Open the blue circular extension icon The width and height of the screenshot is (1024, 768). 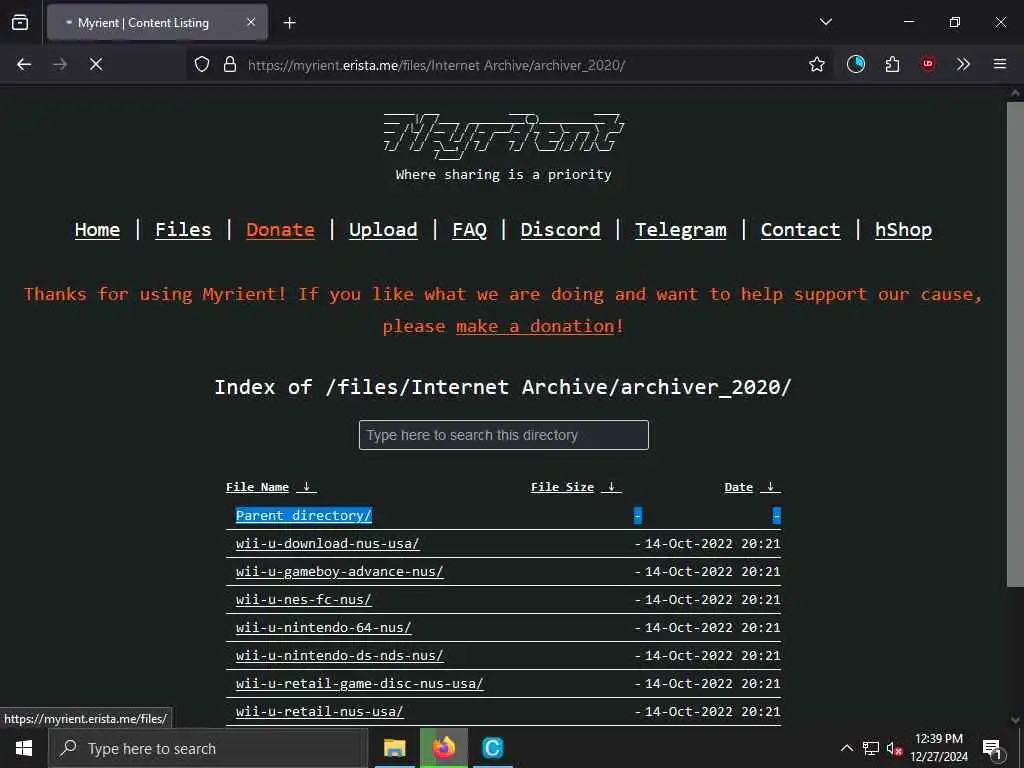click(x=856, y=64)
